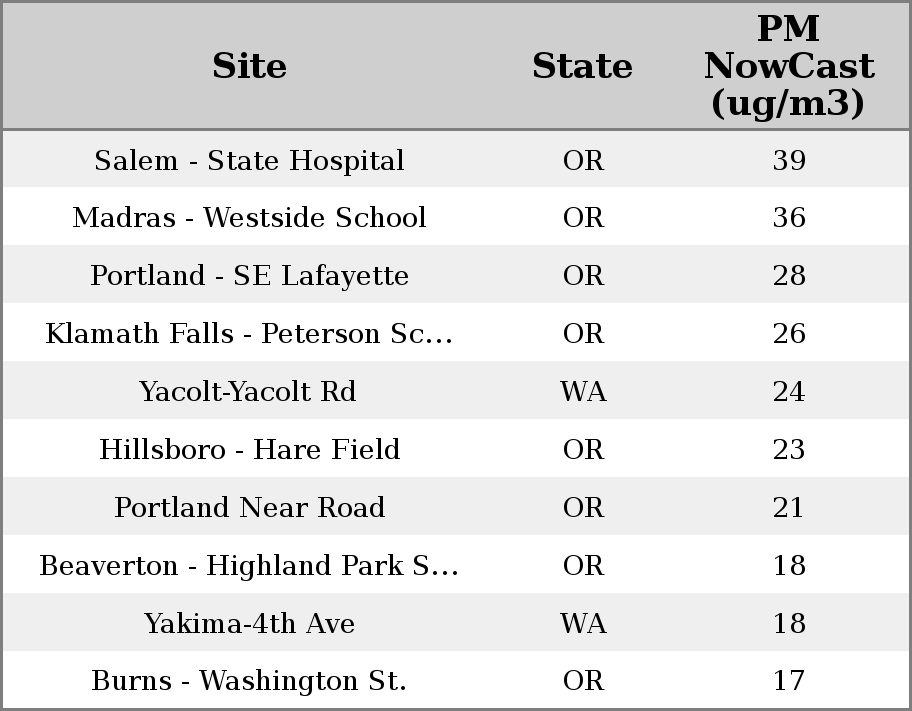Select the Yacolt-Yacolt Rd site
This screenshot has height=711, width=912.
point(248,392)
